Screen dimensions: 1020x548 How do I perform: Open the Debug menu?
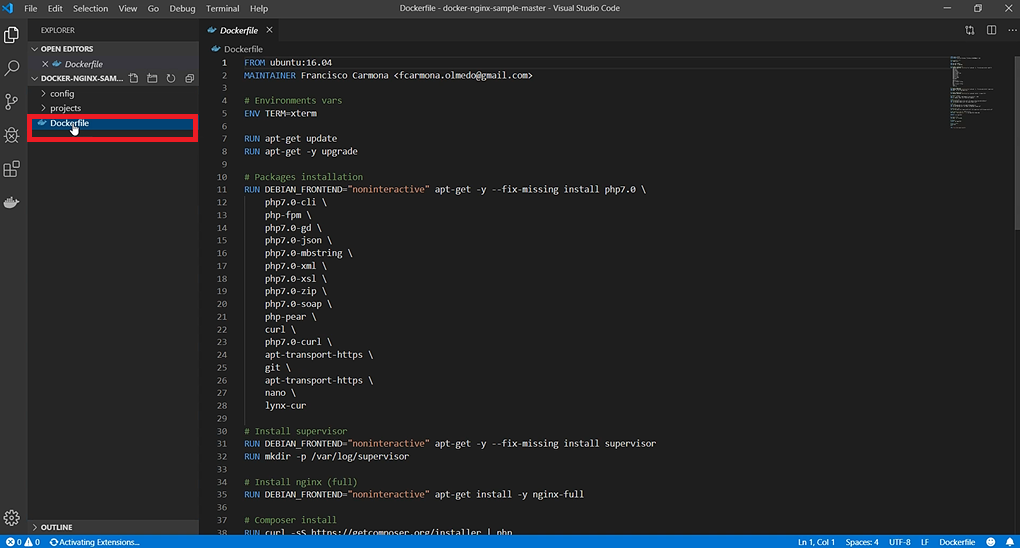(x=182, y=8)
